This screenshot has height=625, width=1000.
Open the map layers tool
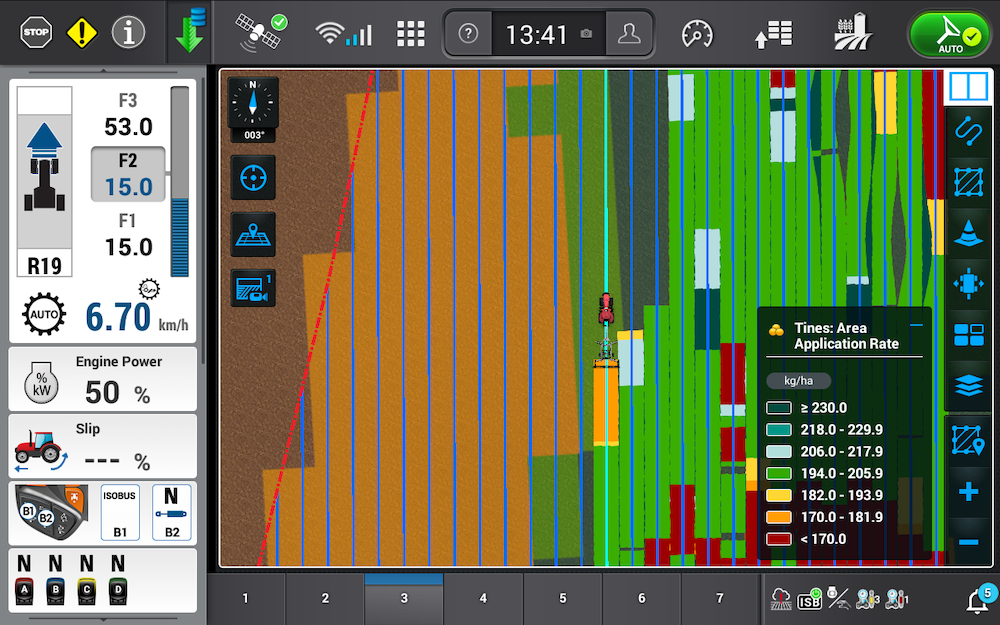(x=968, y=387)
